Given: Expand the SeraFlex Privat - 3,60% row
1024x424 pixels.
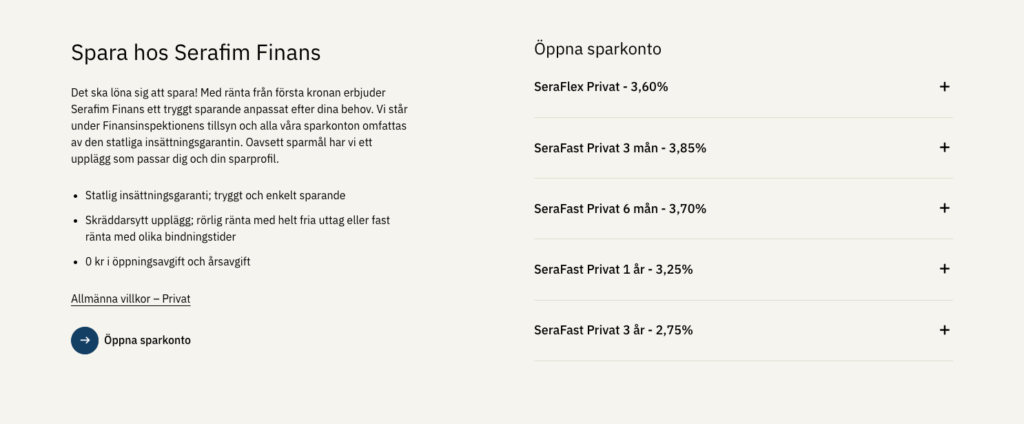Looking at the screenshot, I should tap(601, 87).
